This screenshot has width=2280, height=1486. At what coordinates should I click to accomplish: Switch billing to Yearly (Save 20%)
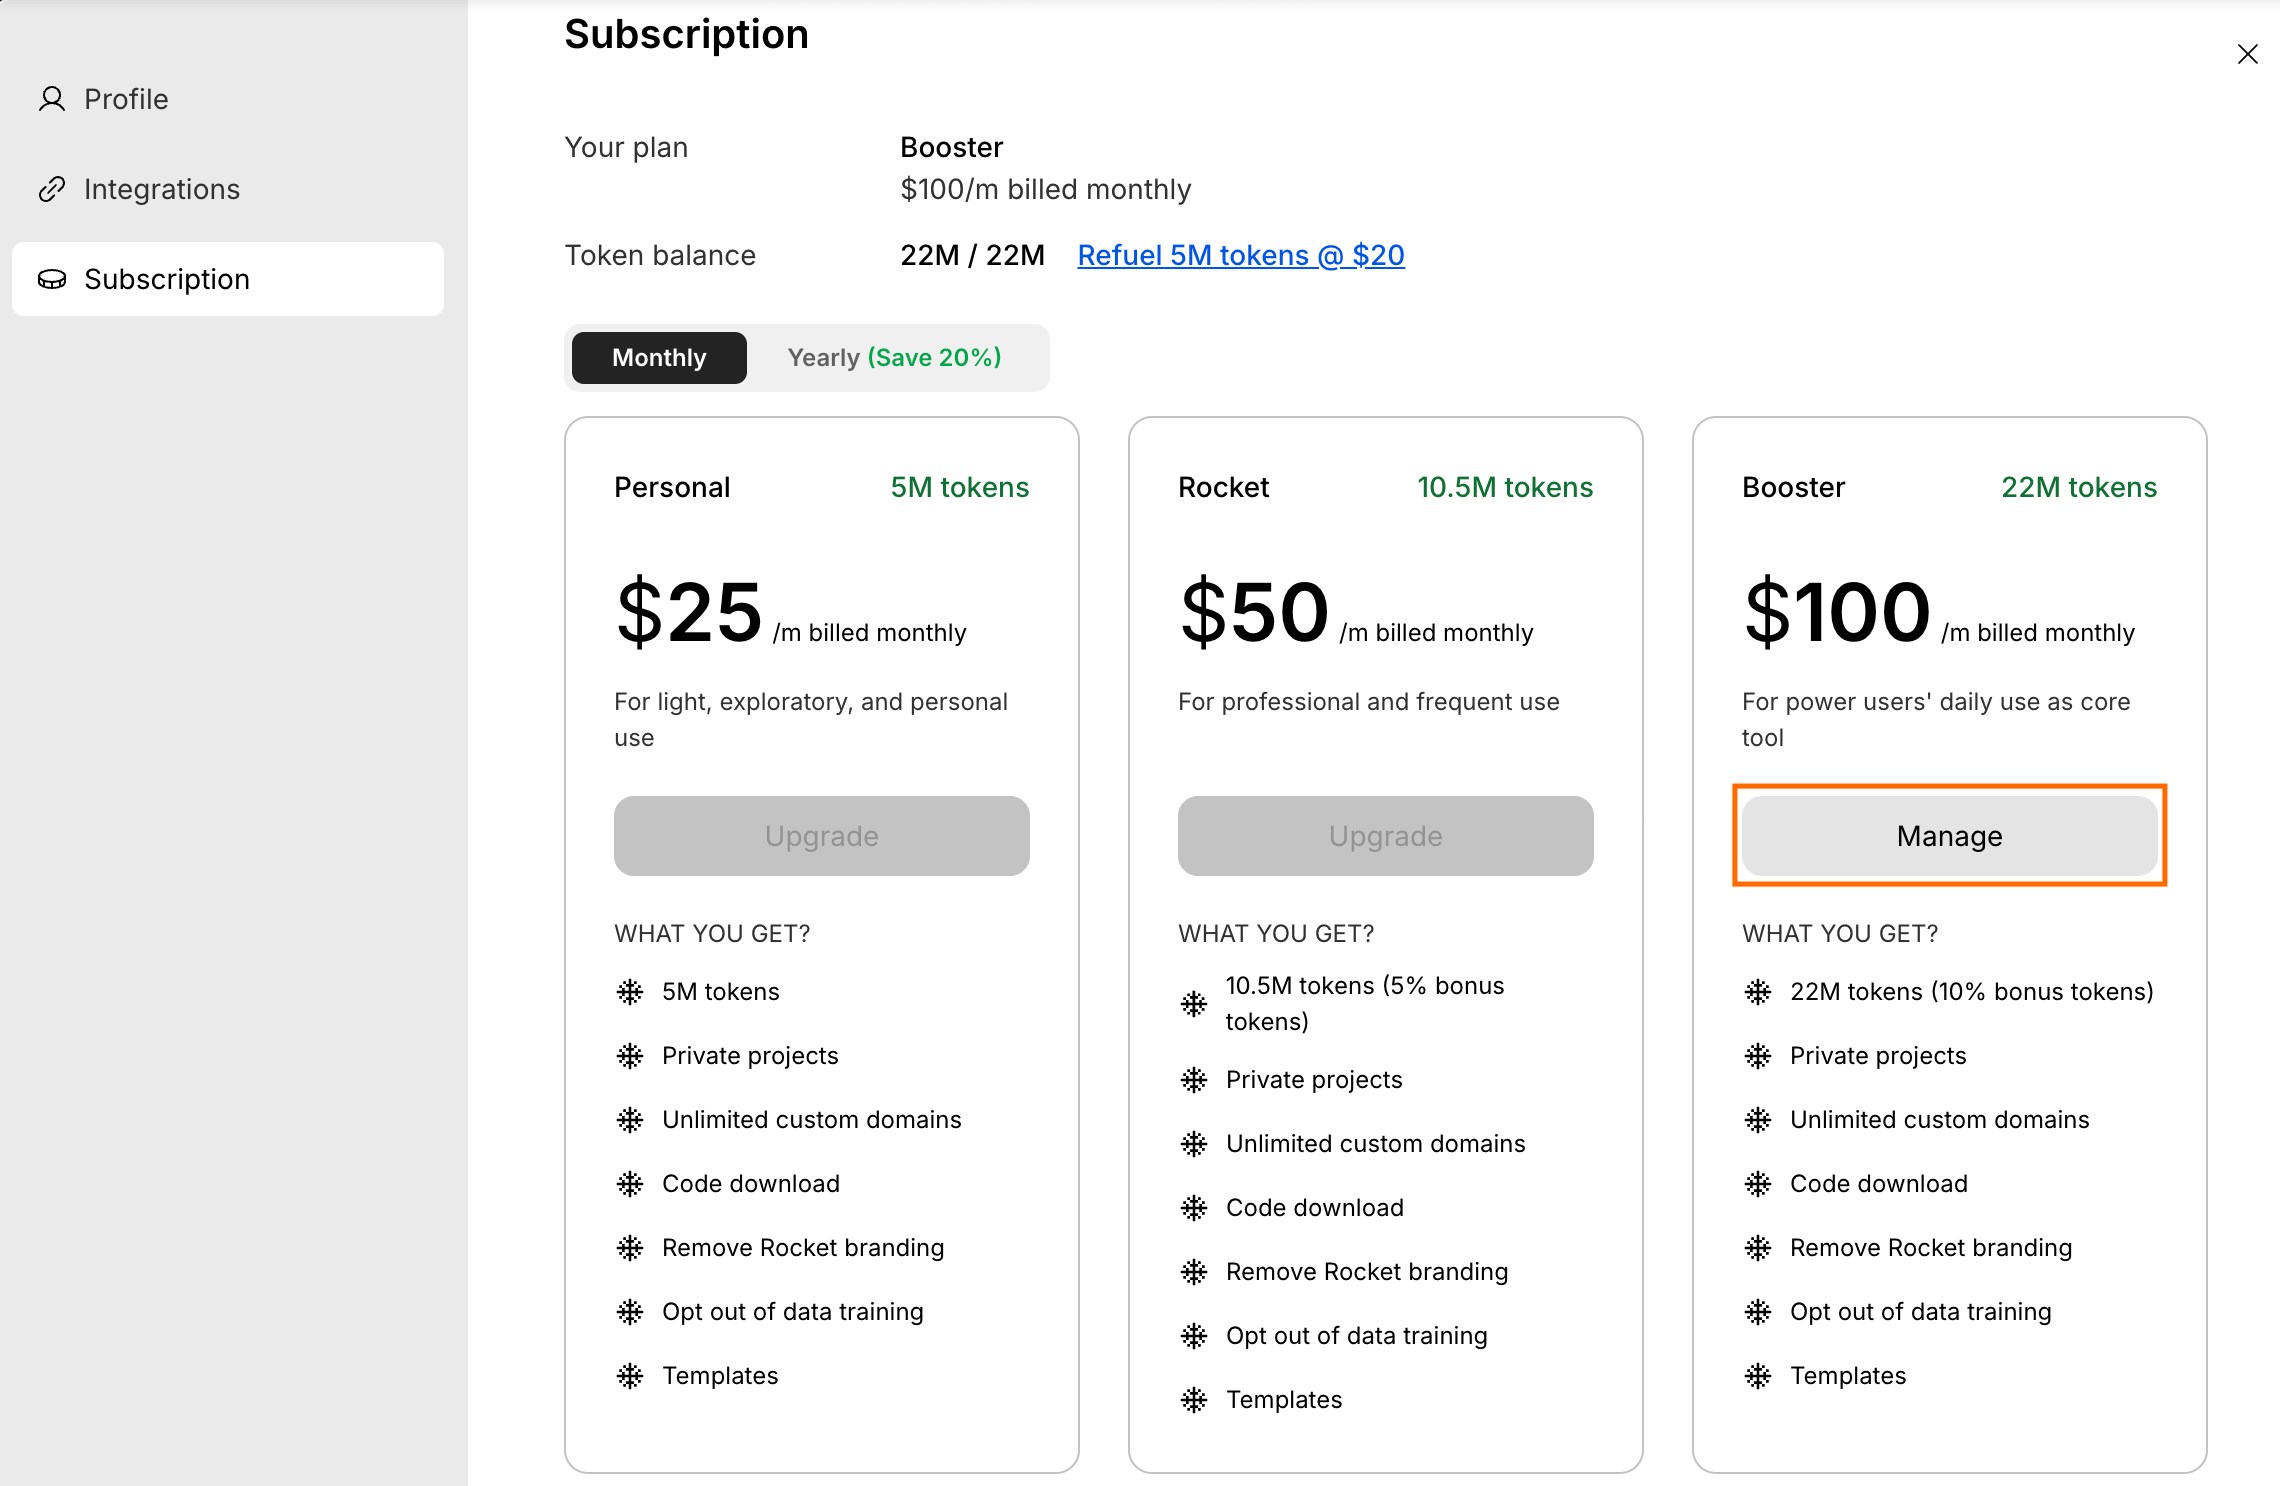pyautogui.click(x=894, y=358)
